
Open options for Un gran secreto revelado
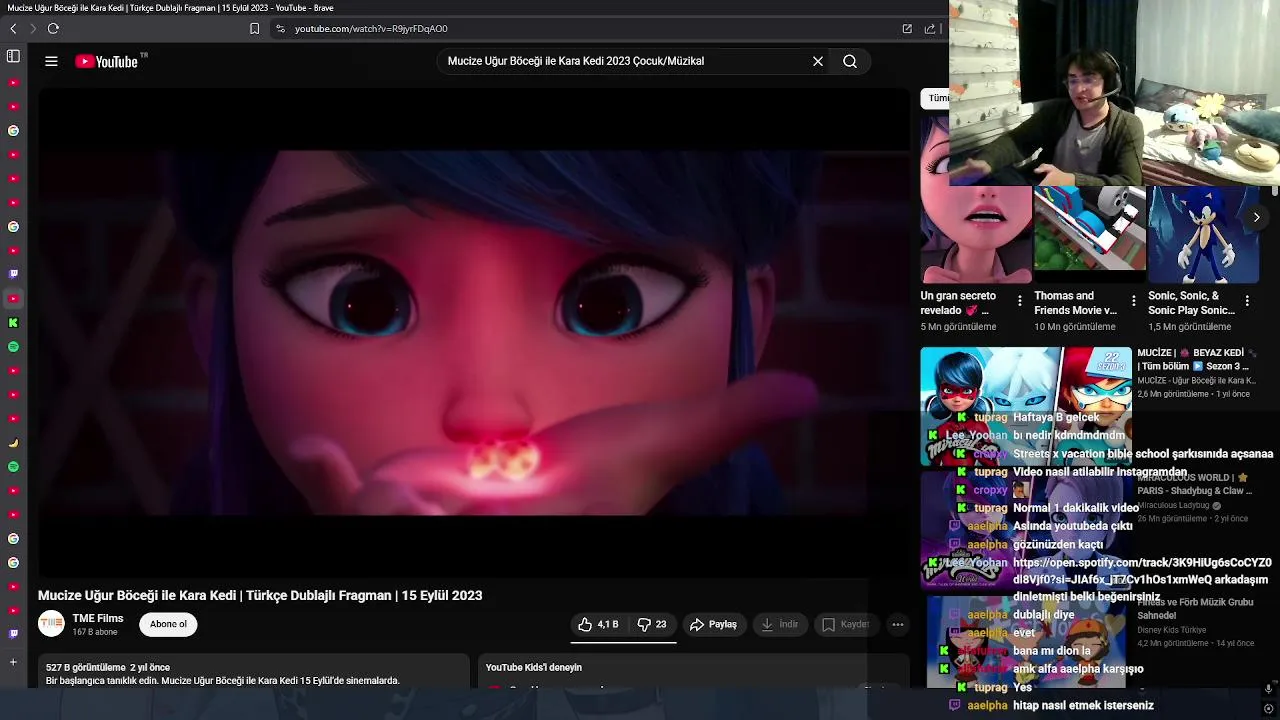click(1020, 301)
